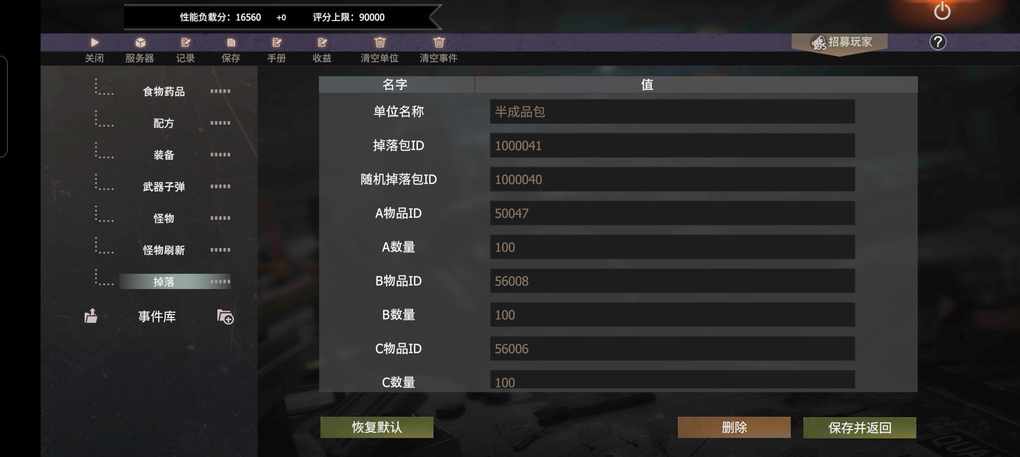Image resolution: width=1020 pixels, height=457 pixels.
Task: Open the question mark help icon
Action: pos(937,42)
